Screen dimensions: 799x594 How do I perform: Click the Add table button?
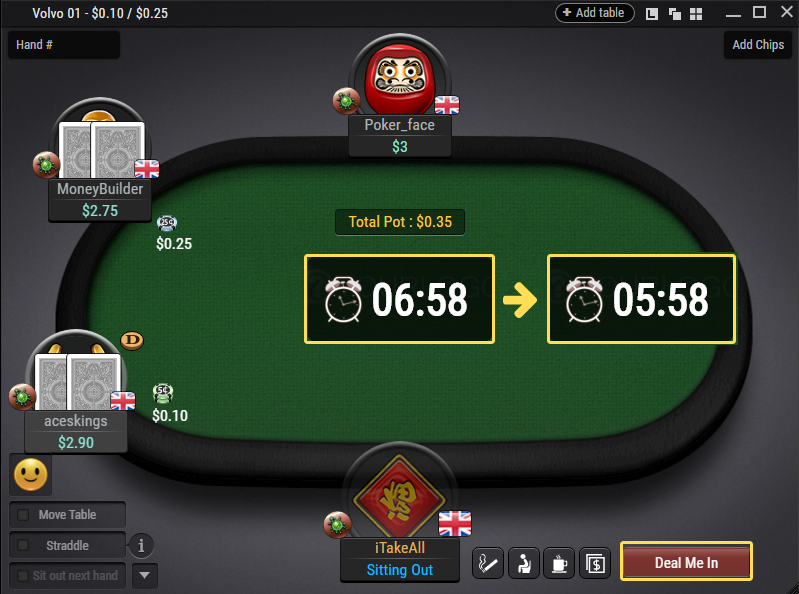(594, 13)
